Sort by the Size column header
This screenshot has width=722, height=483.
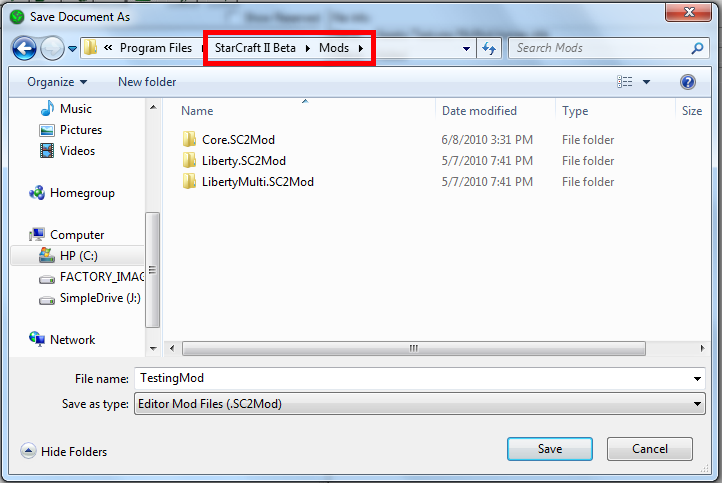pos(692,111)
